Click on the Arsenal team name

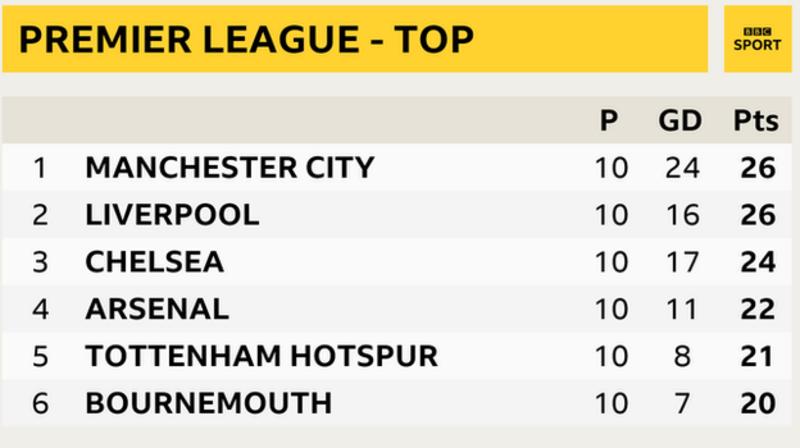tap(157, 308)
